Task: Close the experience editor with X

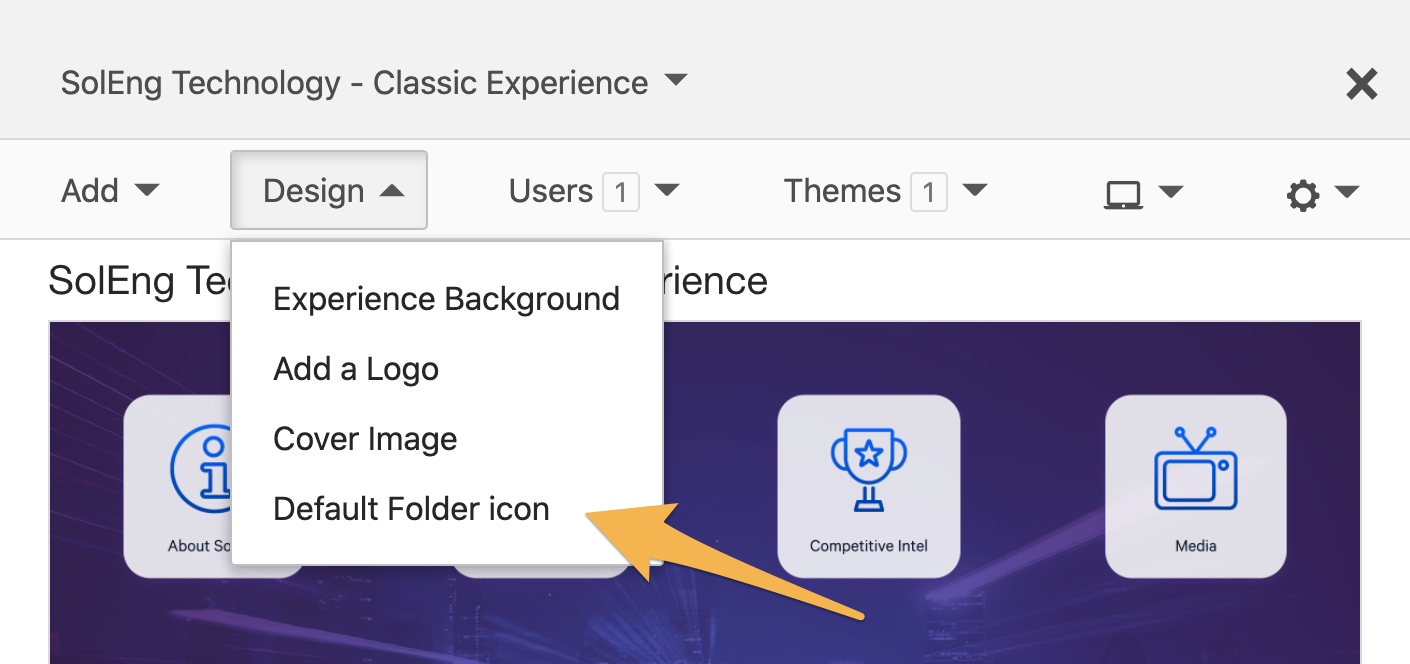Action: coord(1362,84)
